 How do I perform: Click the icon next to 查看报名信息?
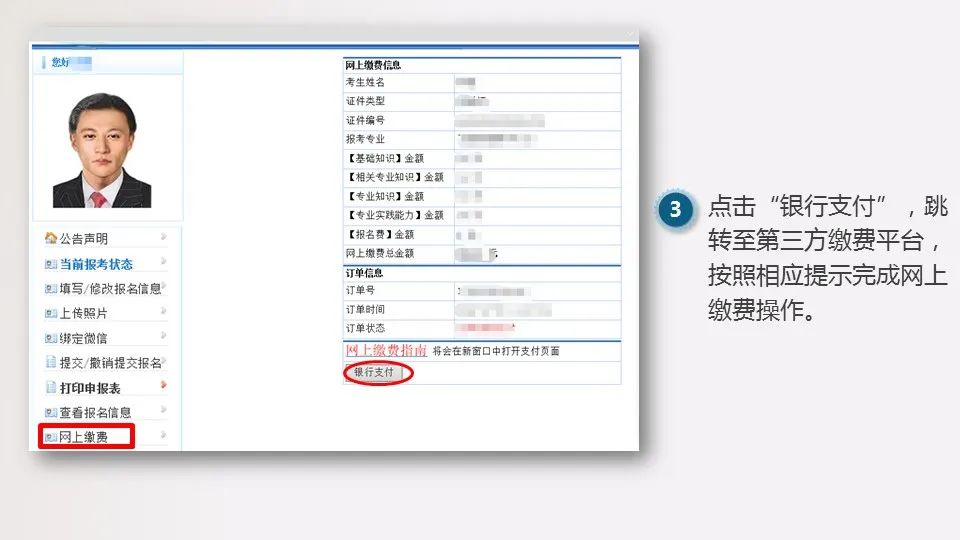click(51, 412)
